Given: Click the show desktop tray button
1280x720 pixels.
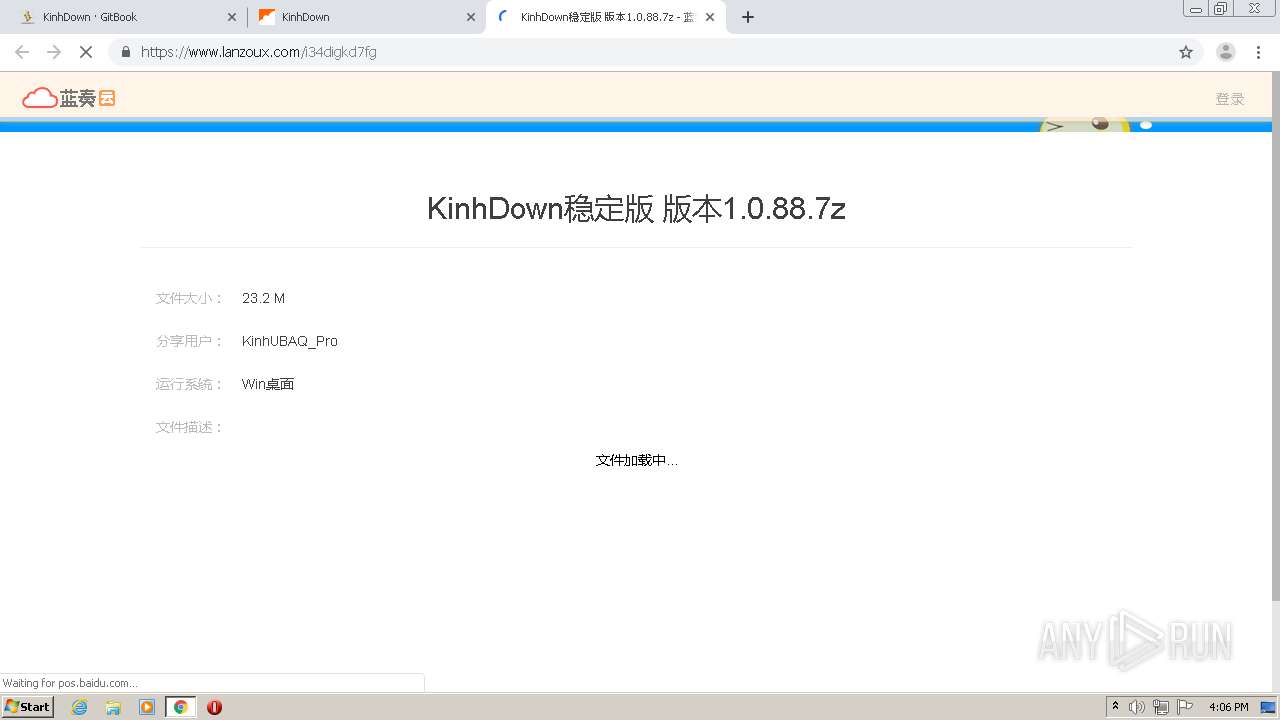Looking at the screenshot, I should pyautogui.click(x=1269, y=707).
